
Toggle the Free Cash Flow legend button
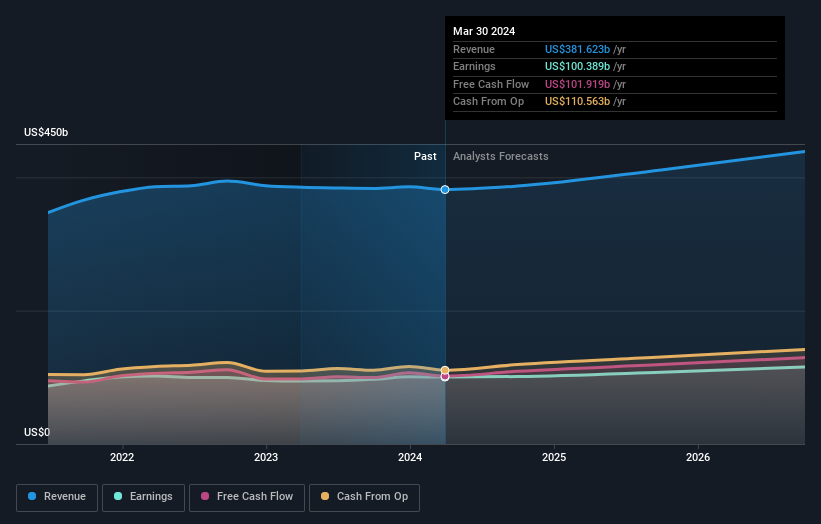pos(247,497)
